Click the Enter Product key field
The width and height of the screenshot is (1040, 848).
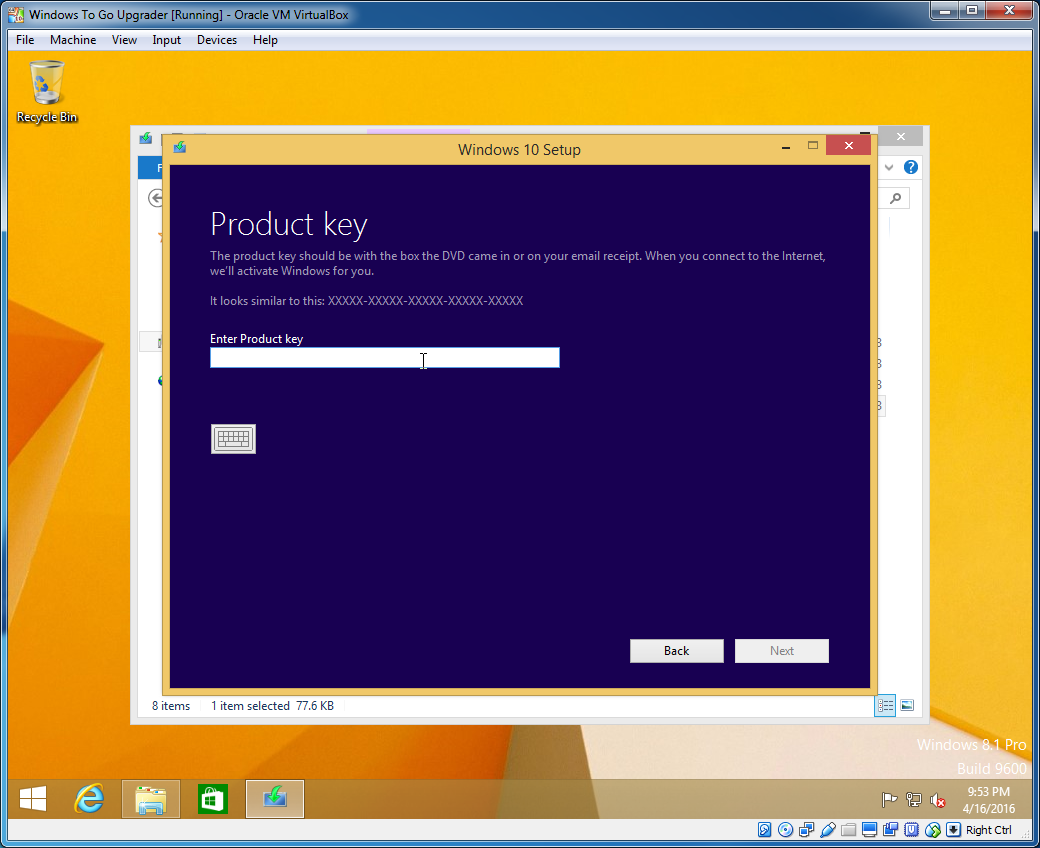[385, 358]
